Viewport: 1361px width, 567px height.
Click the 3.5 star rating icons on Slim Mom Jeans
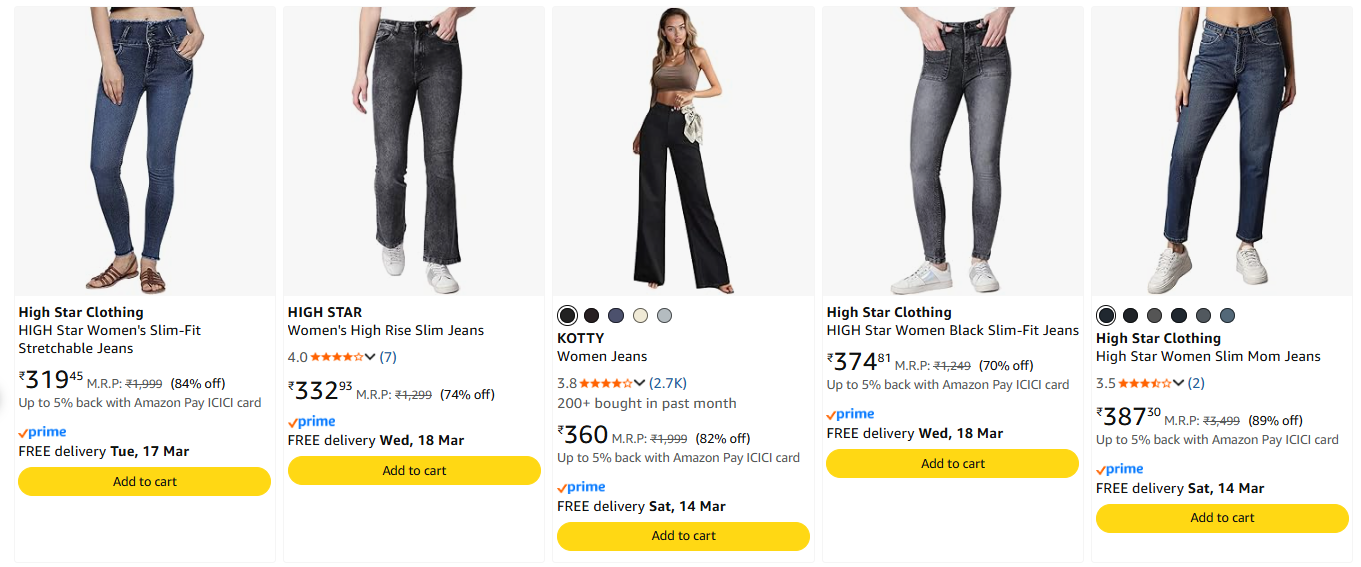coord(1144,383)
